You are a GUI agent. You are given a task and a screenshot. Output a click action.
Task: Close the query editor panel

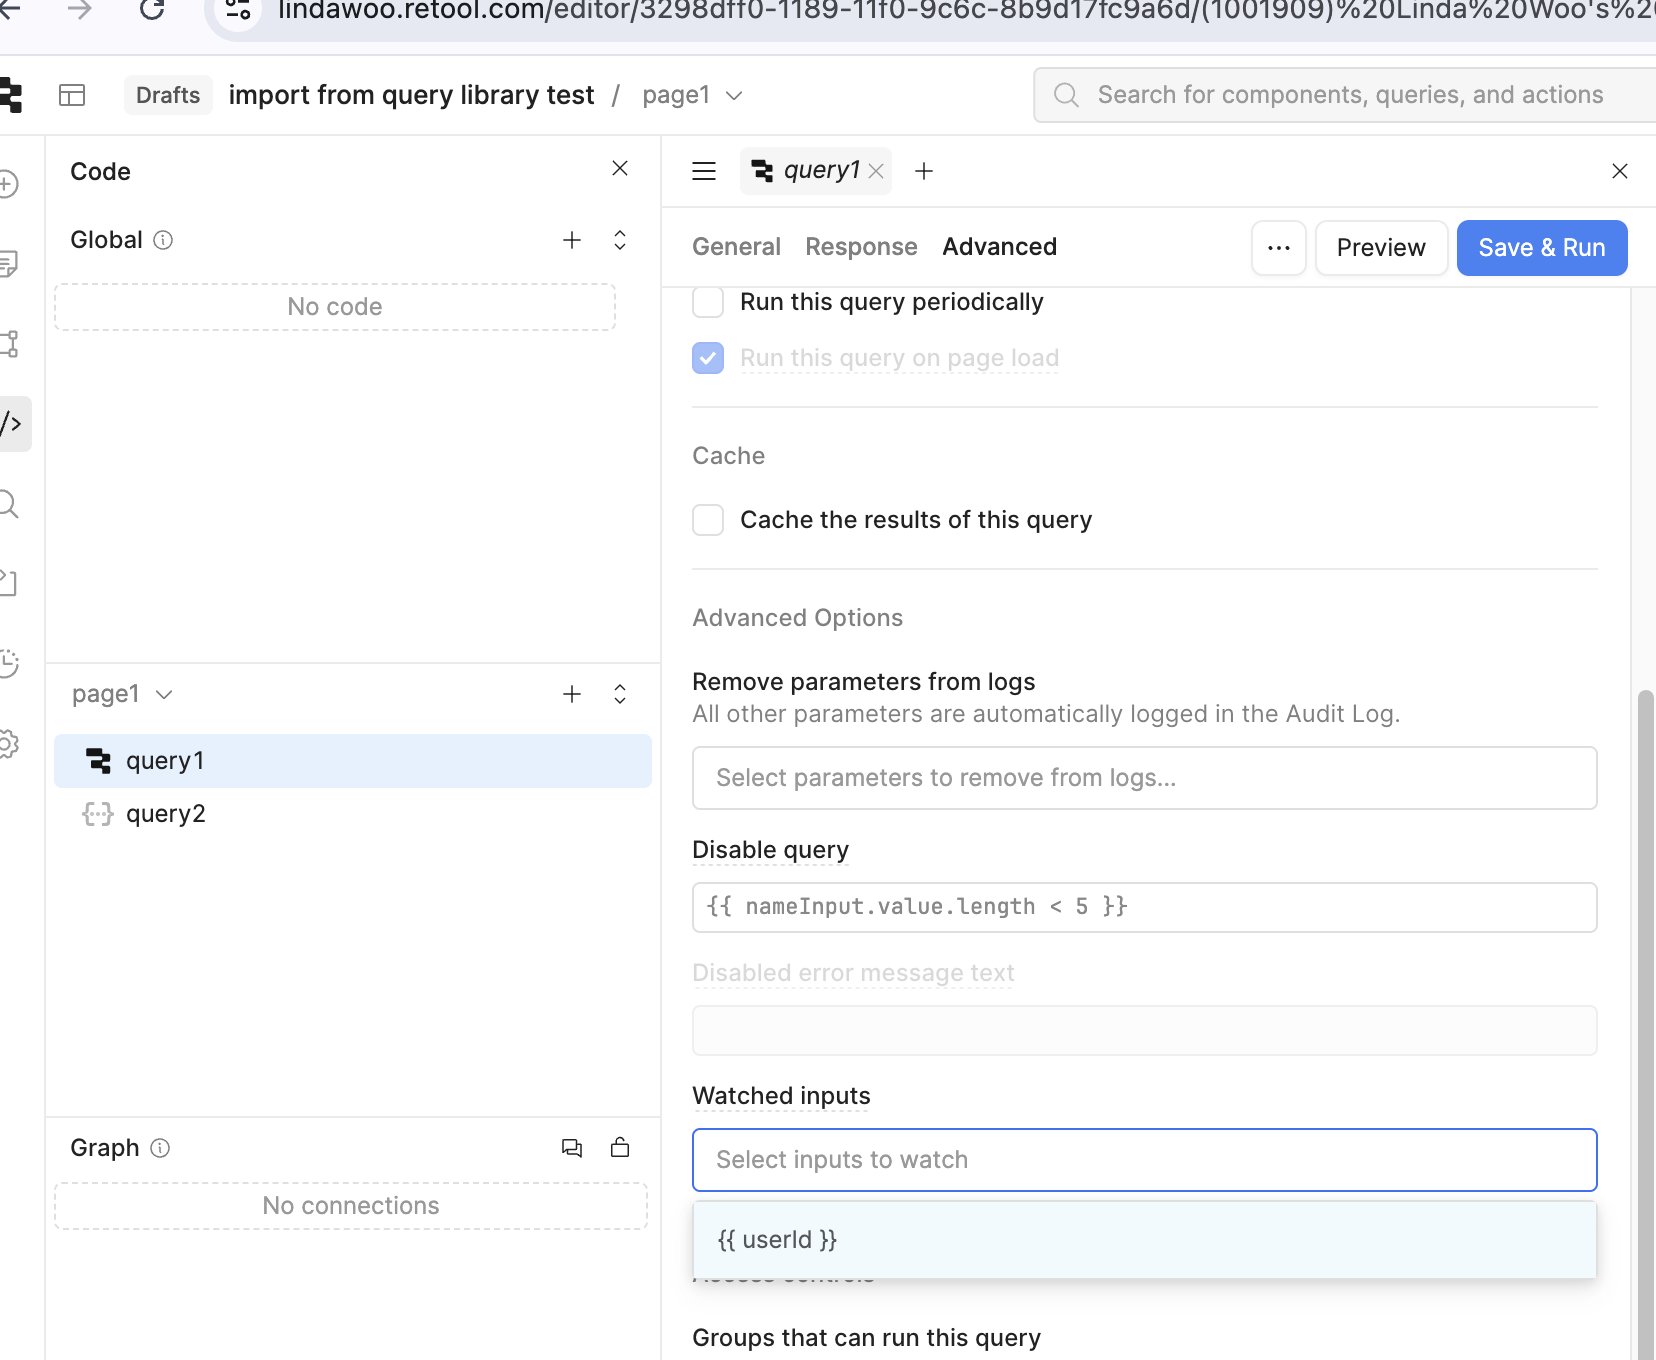1620,171
